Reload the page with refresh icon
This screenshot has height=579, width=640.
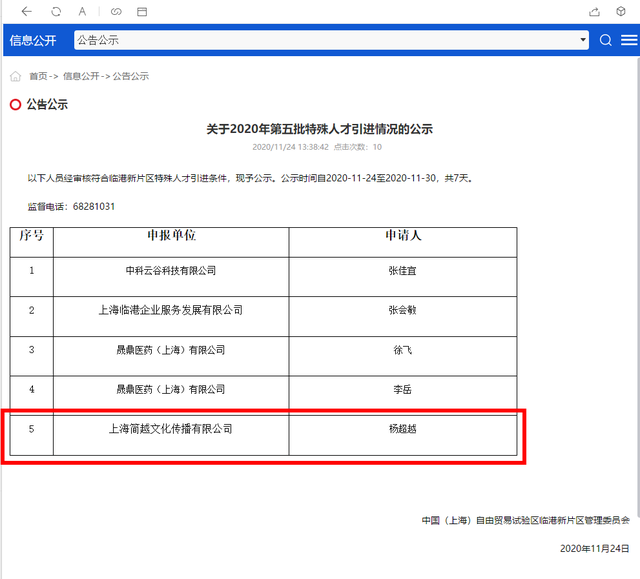56,11
